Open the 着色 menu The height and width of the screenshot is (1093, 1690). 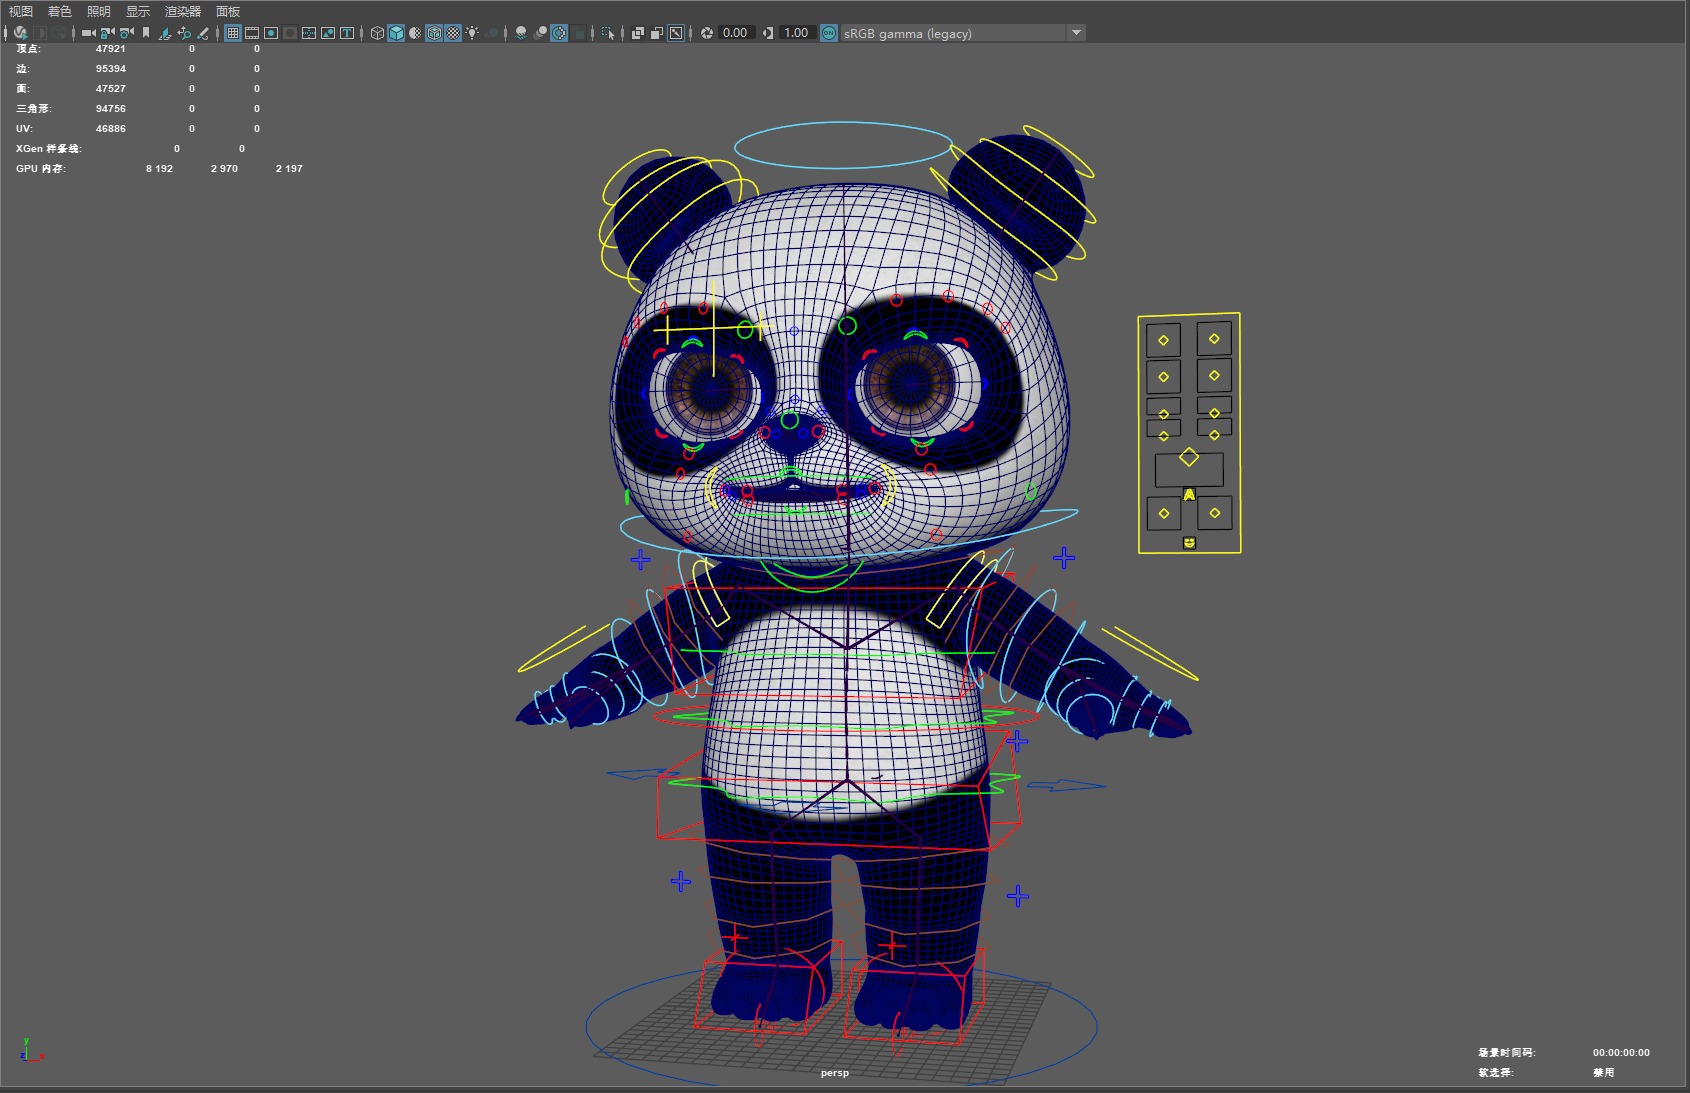coord(60,11)
